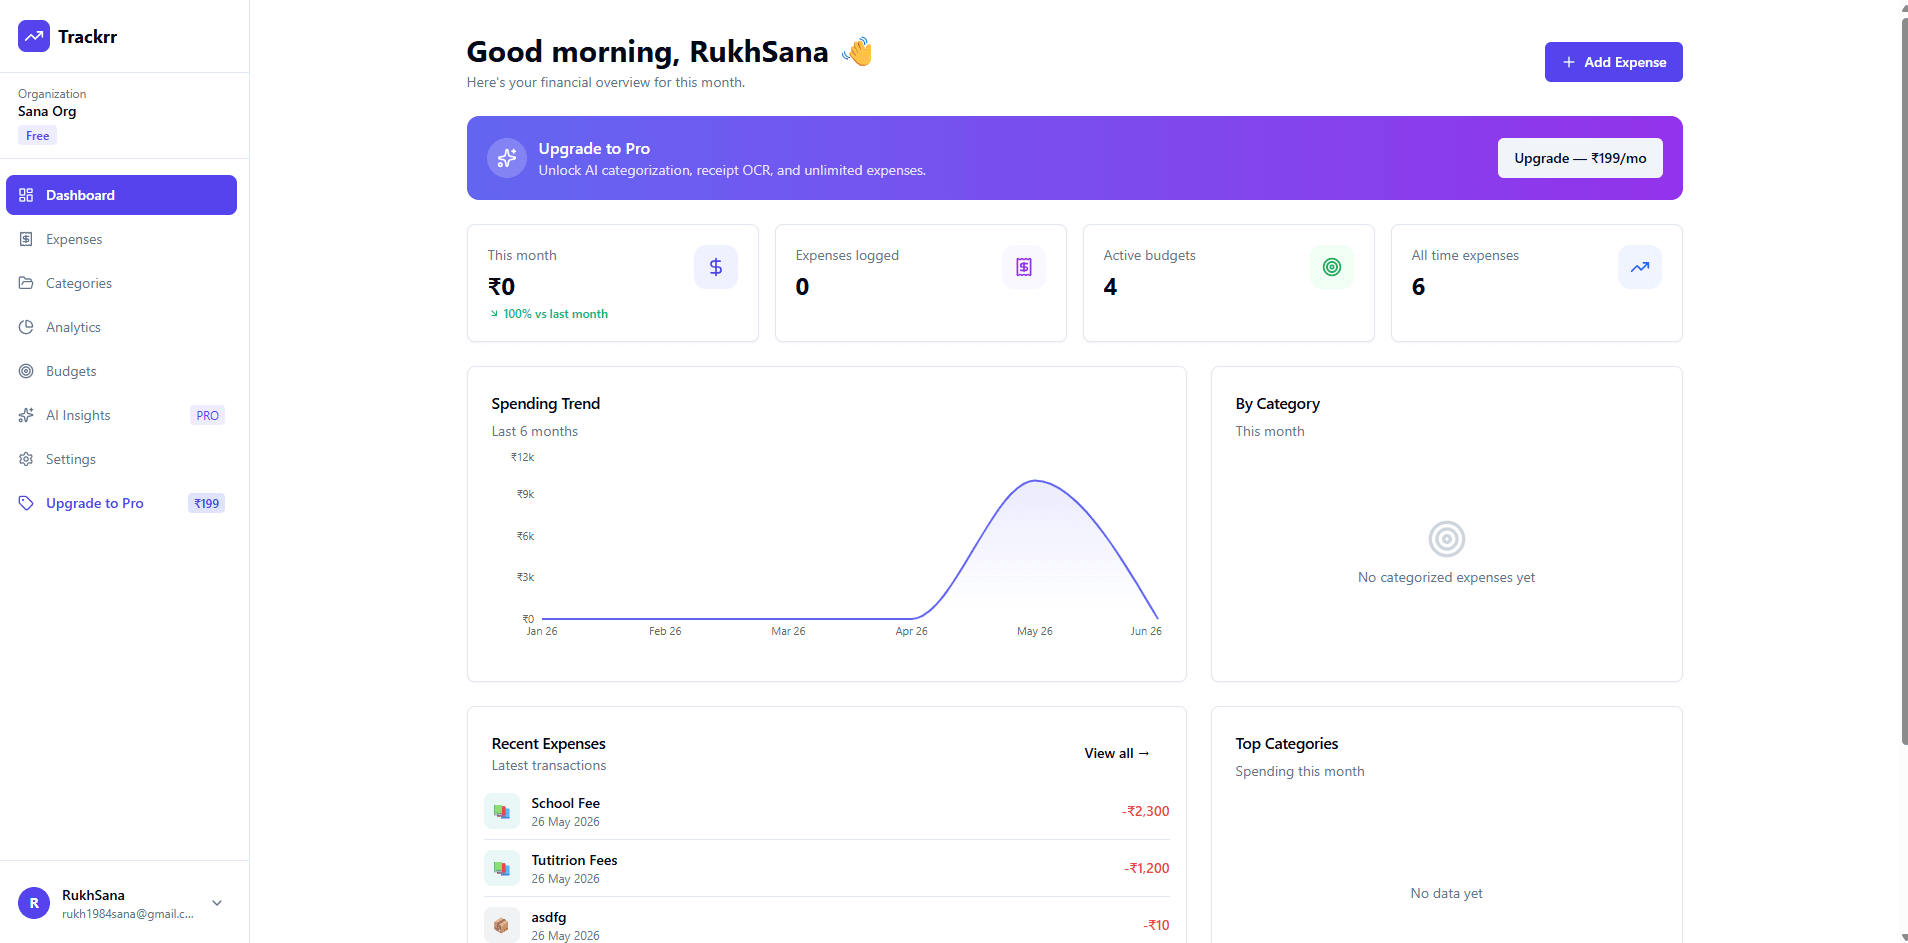Click the Tutitrion Fees category icon

coord(502,868)
